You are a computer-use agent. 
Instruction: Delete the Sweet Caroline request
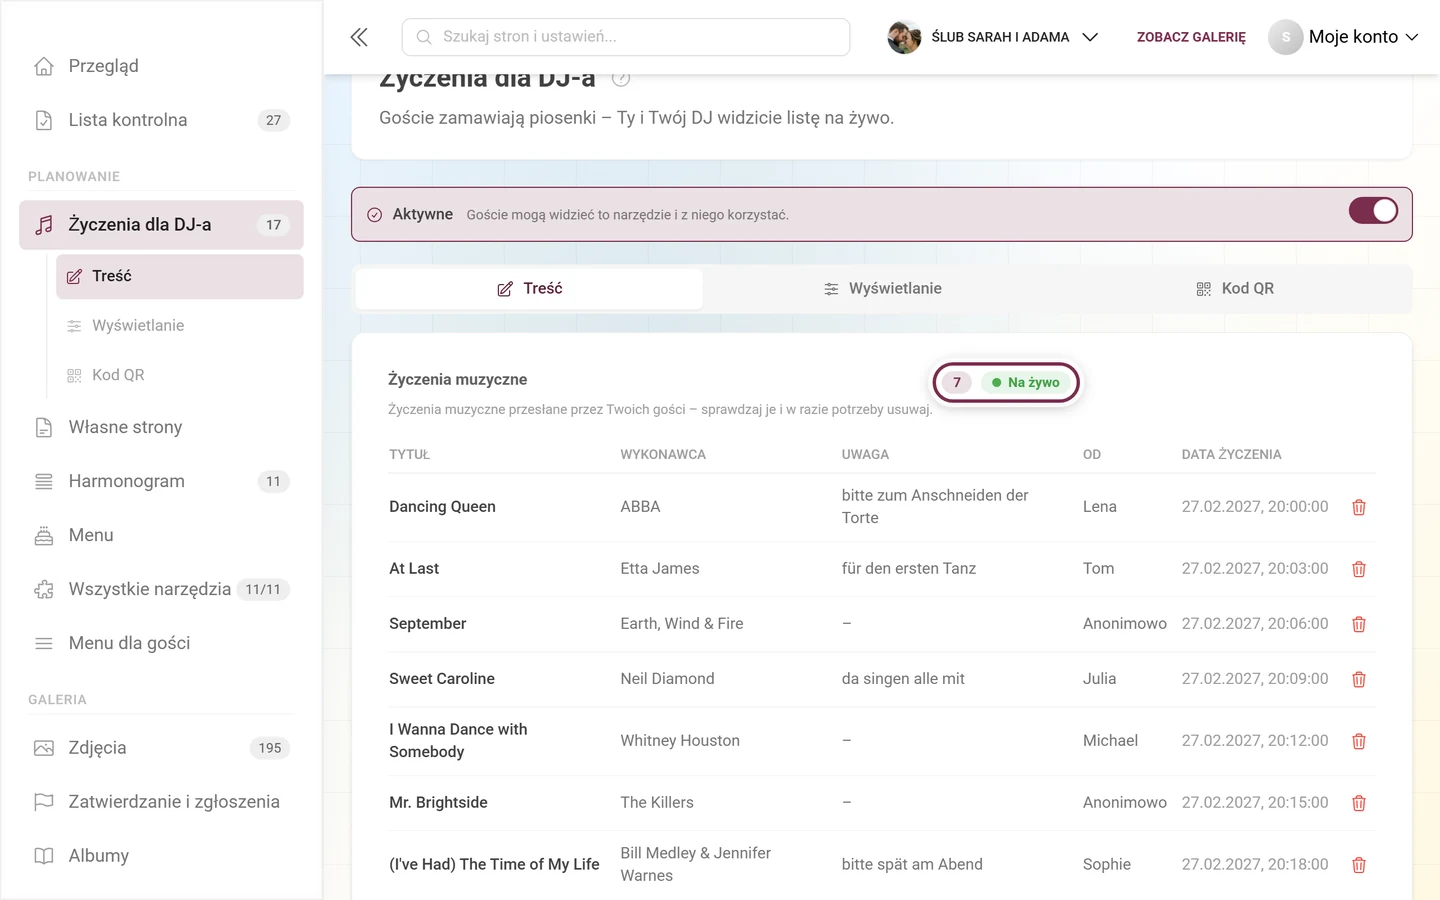point(1358,679)
